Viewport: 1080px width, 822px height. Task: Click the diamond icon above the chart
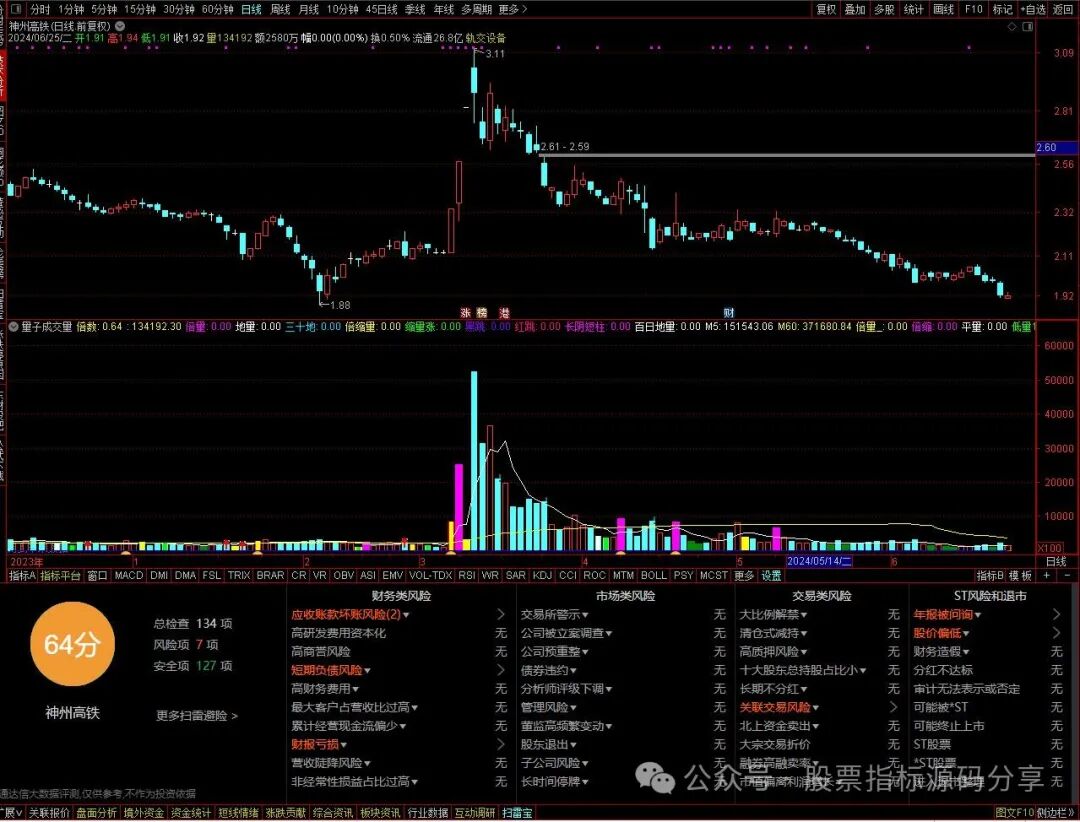pos(1012,26)
